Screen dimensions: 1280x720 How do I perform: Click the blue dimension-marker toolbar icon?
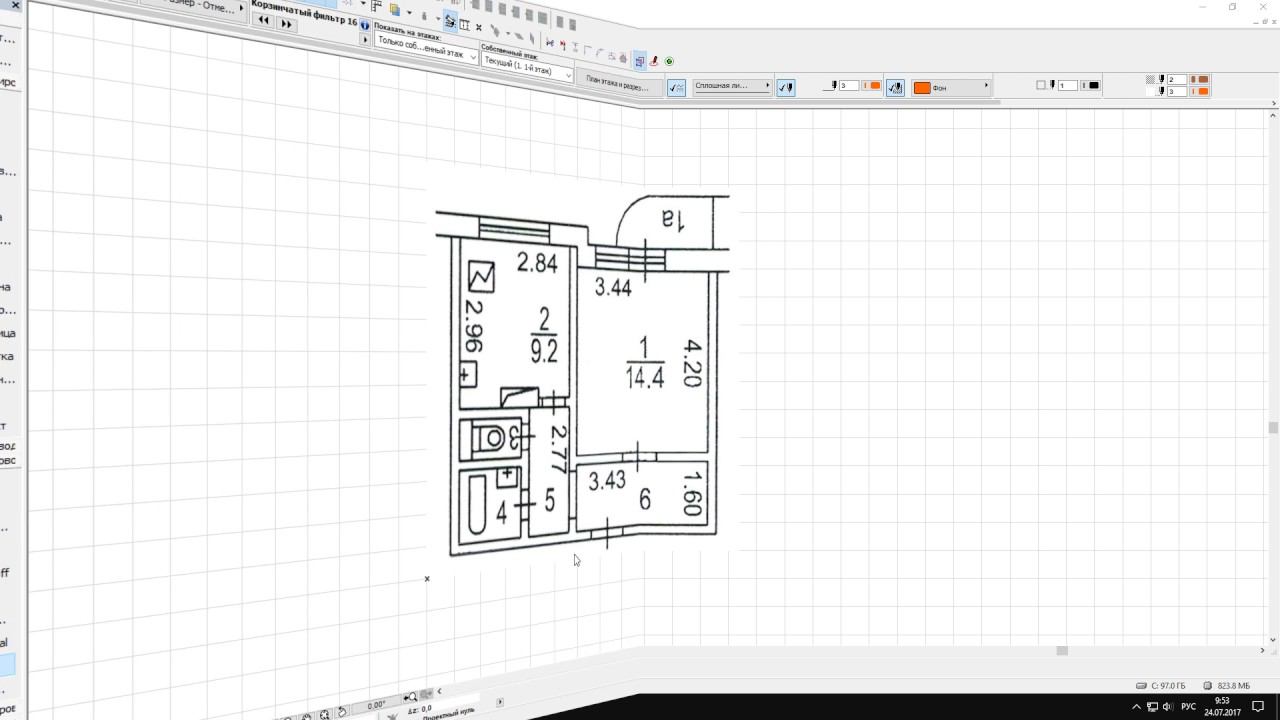pos(549,43)
